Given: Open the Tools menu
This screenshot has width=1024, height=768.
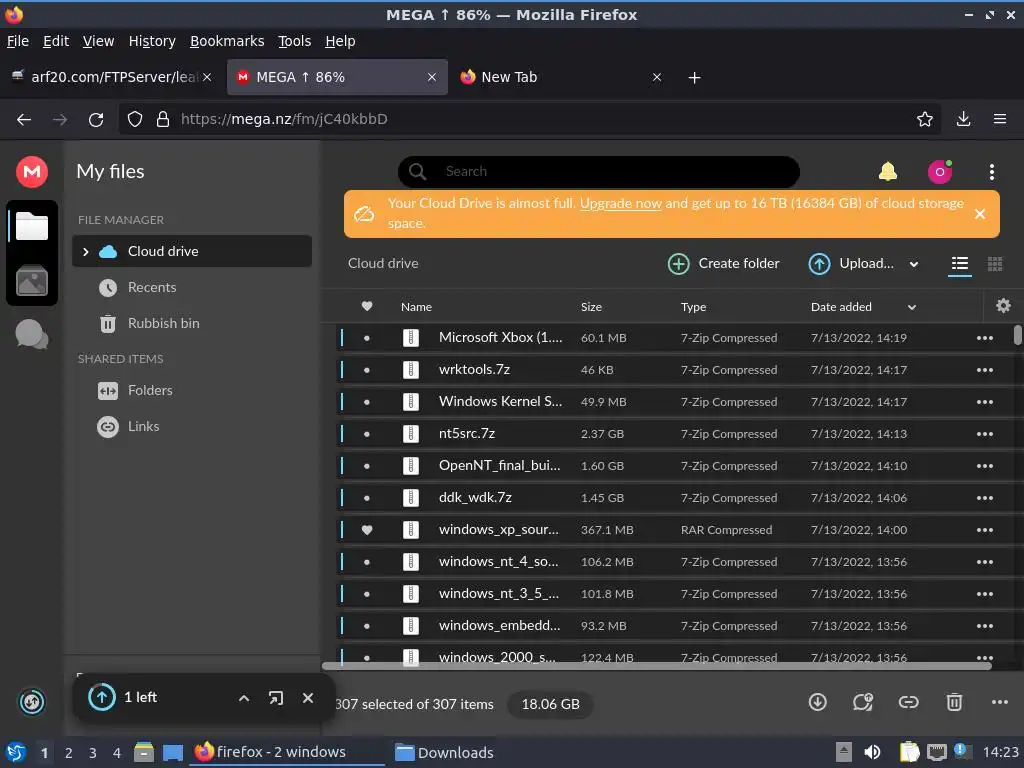Looking at the screenshot, I should 295,41.
